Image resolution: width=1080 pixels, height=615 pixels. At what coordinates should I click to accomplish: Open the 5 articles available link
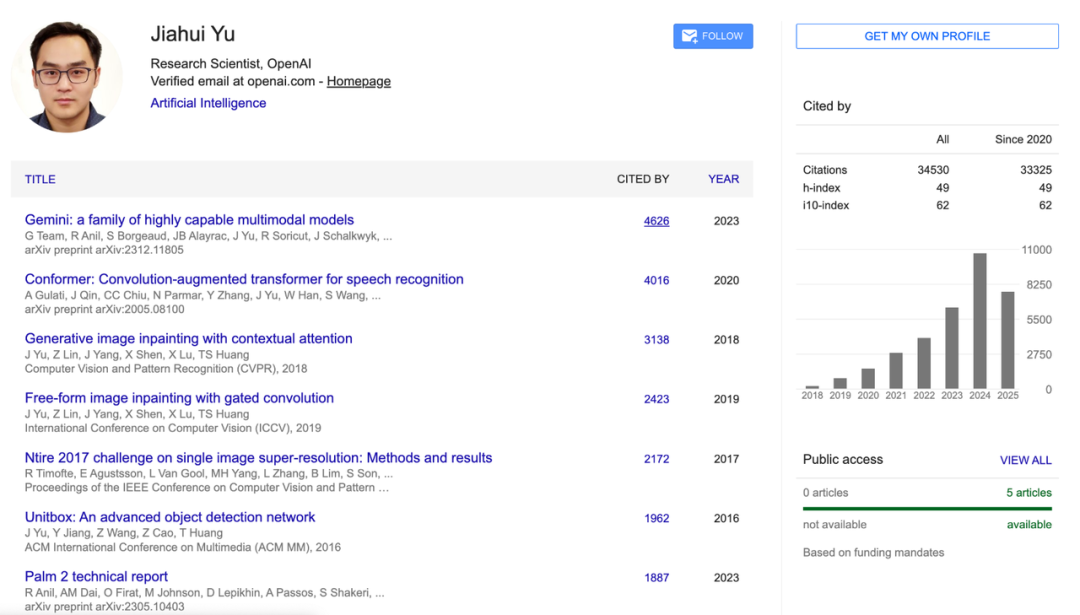point(1028,493)
